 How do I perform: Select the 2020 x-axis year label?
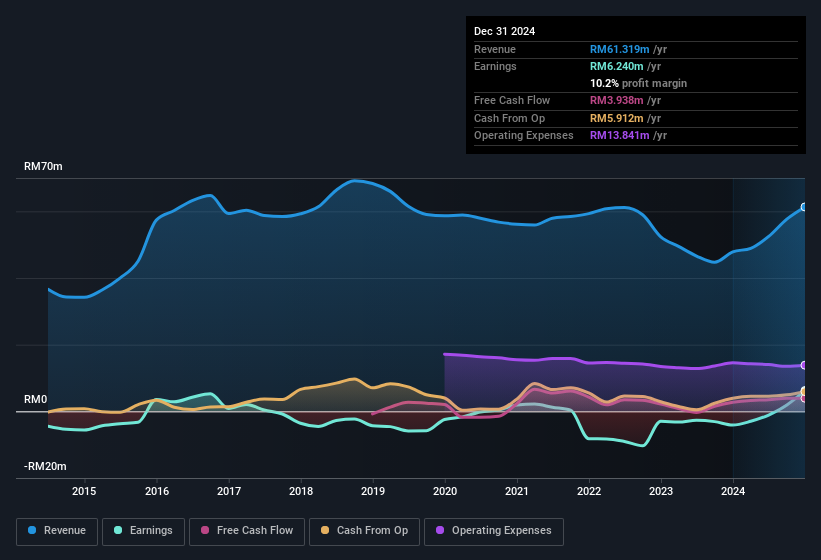click(x=445, y=491)
